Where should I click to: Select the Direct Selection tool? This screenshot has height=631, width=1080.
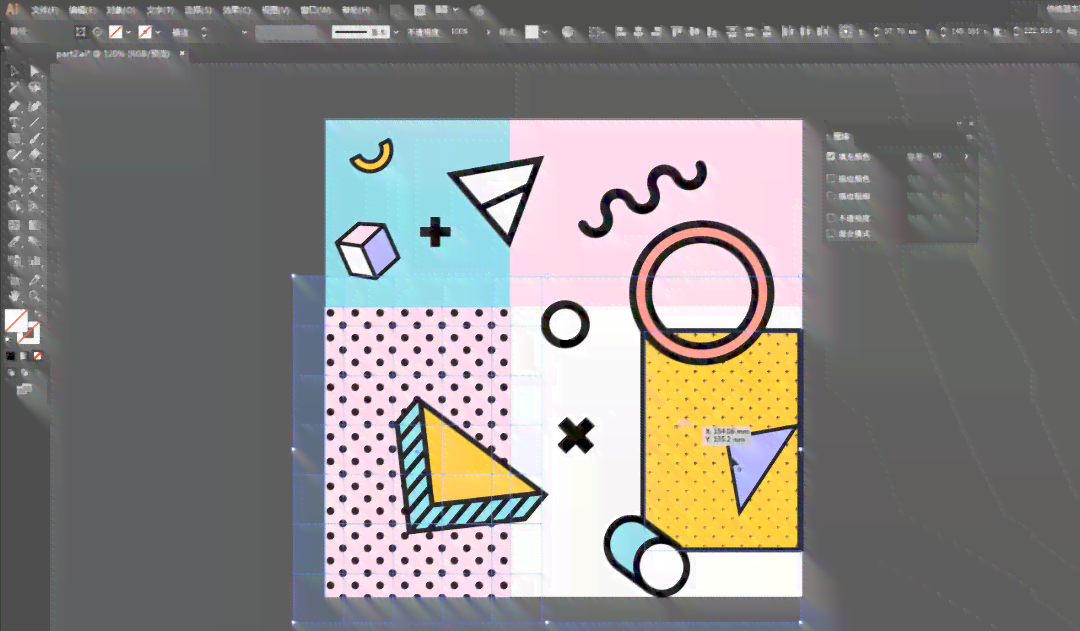click(35, 71)
